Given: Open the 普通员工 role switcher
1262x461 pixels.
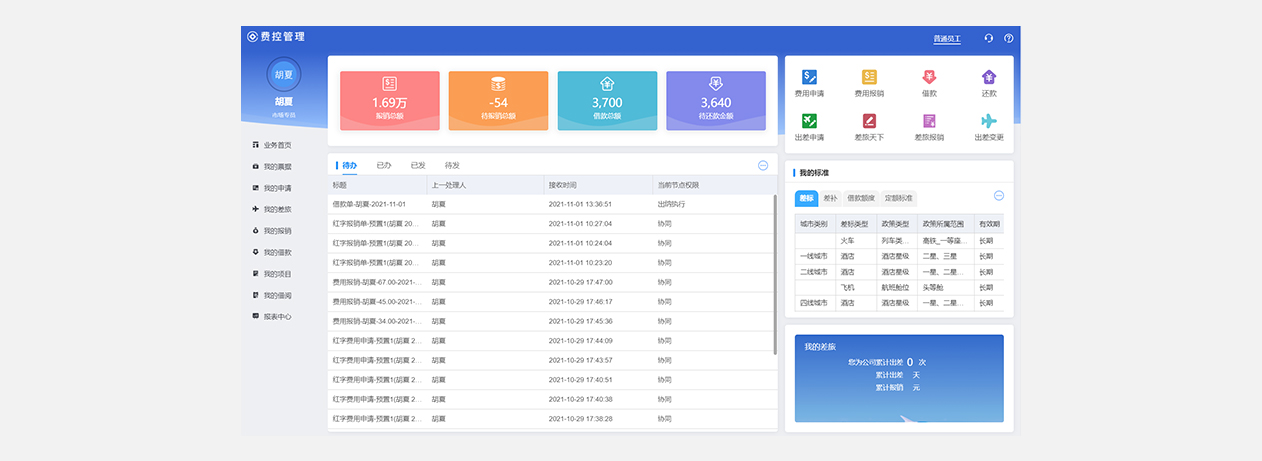Looking at the screenshot, I should pyautogui.click(x=947, y=39).
